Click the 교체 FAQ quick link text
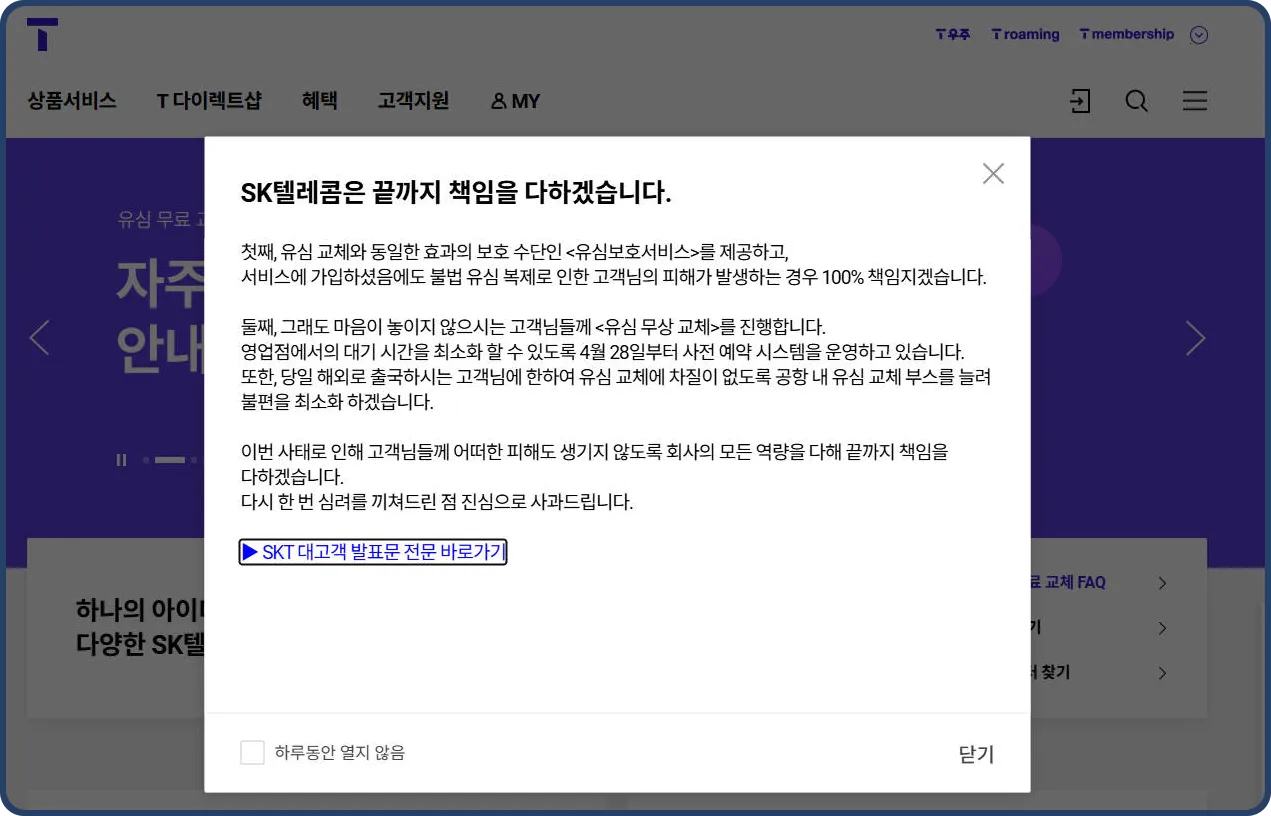The width and height of the screenshot is (1271, 816). tap(1068, 582)
